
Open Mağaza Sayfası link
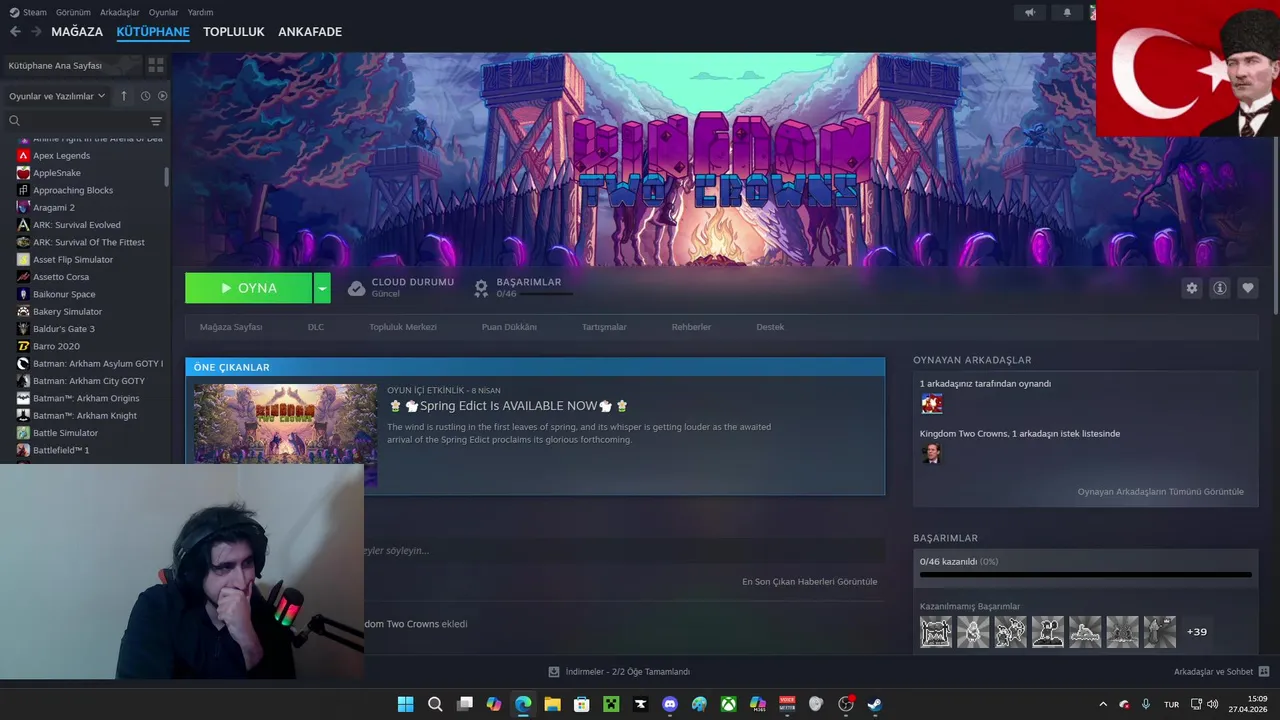point(231,327)
